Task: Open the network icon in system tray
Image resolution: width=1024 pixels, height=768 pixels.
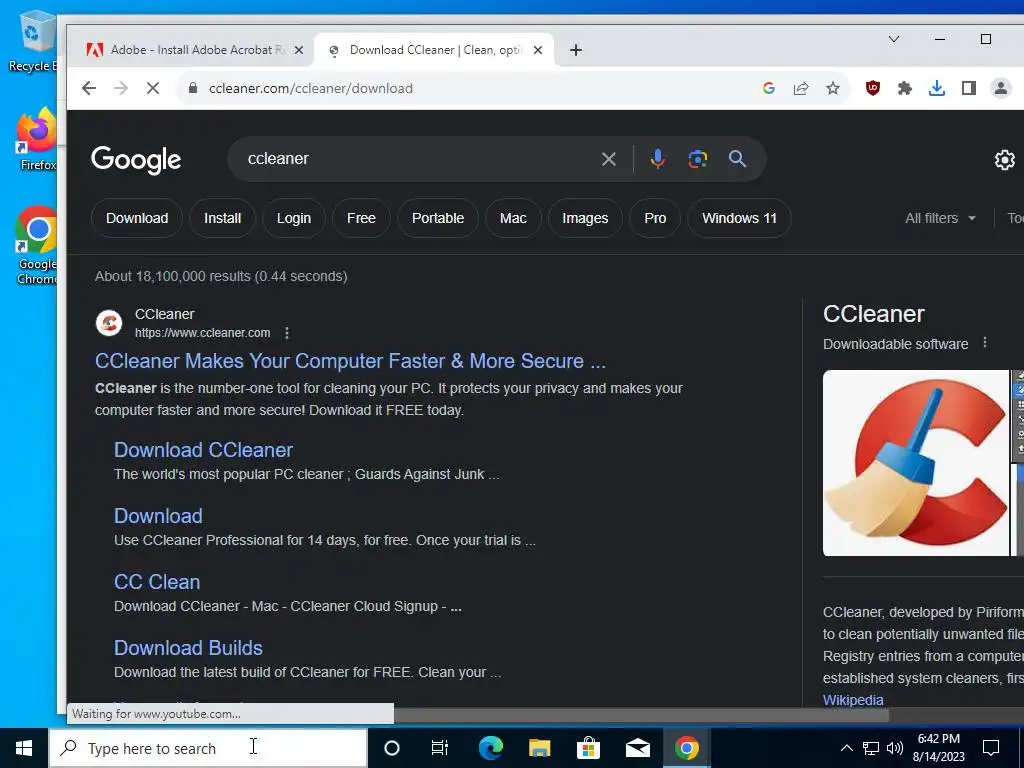Action: [x=871, y=748]
